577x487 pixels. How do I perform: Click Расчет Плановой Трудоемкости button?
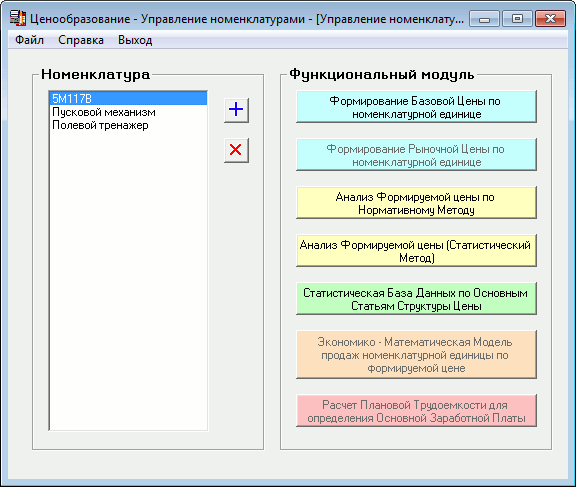click(416, 411)
